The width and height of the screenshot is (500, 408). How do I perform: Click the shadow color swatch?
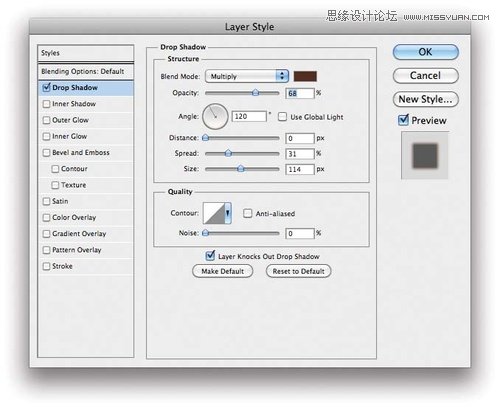tap(305, 76)
